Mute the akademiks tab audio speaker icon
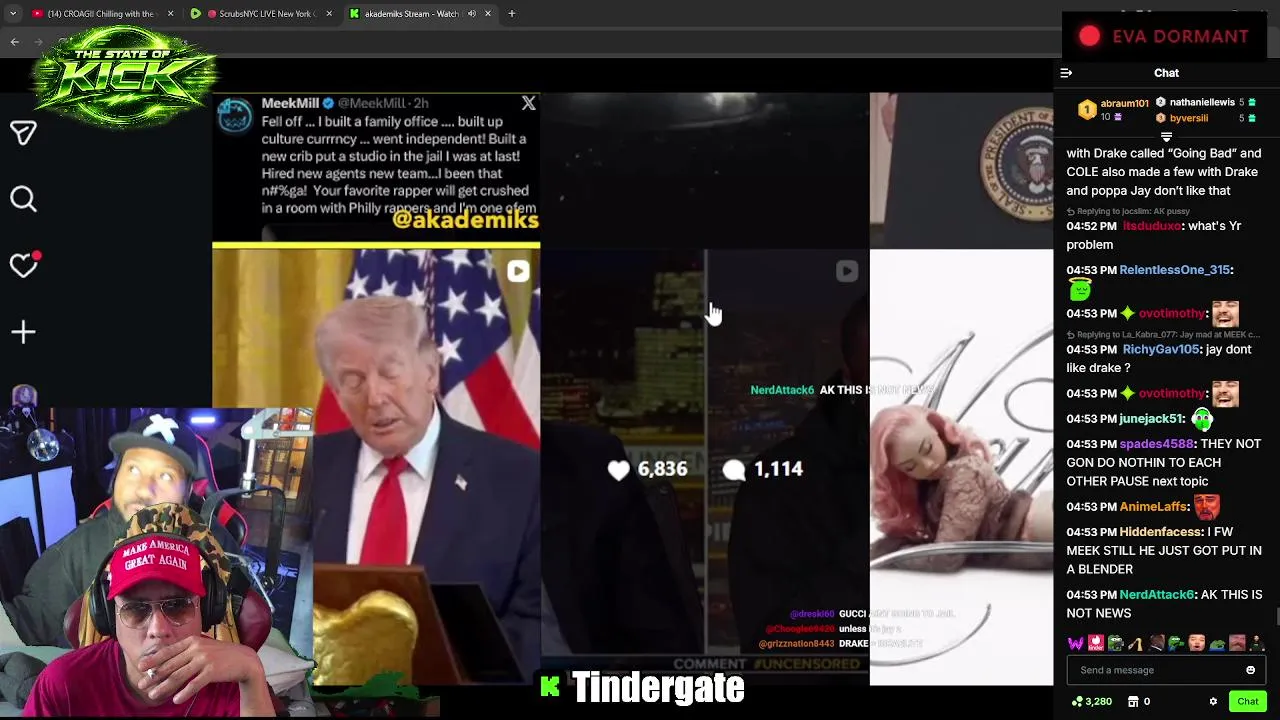This screenshot has height=720, width=1280. tap(471, 14)
